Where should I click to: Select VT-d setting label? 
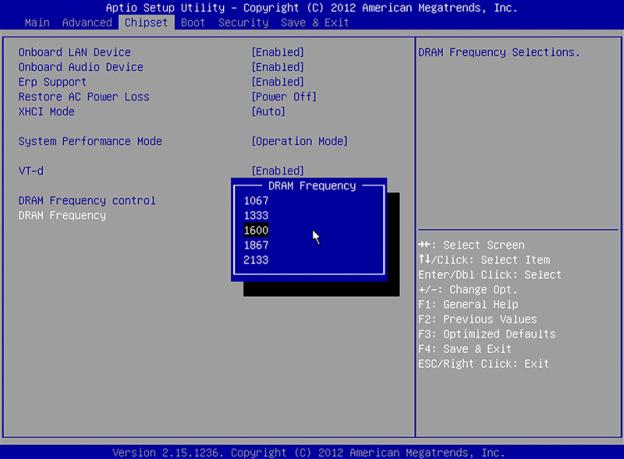coord(31,171)
